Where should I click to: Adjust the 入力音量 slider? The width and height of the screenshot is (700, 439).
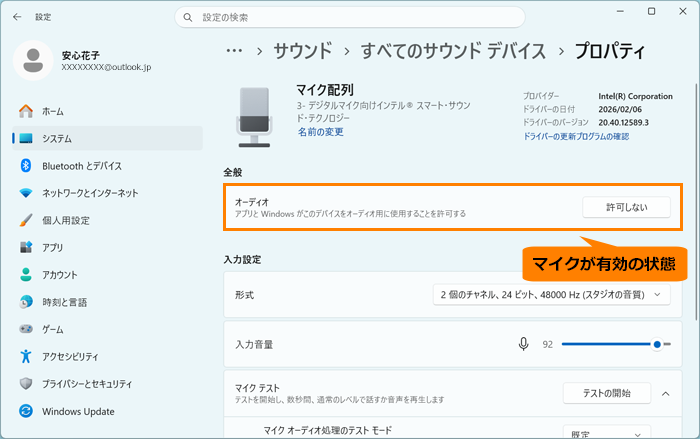point(616,344)
